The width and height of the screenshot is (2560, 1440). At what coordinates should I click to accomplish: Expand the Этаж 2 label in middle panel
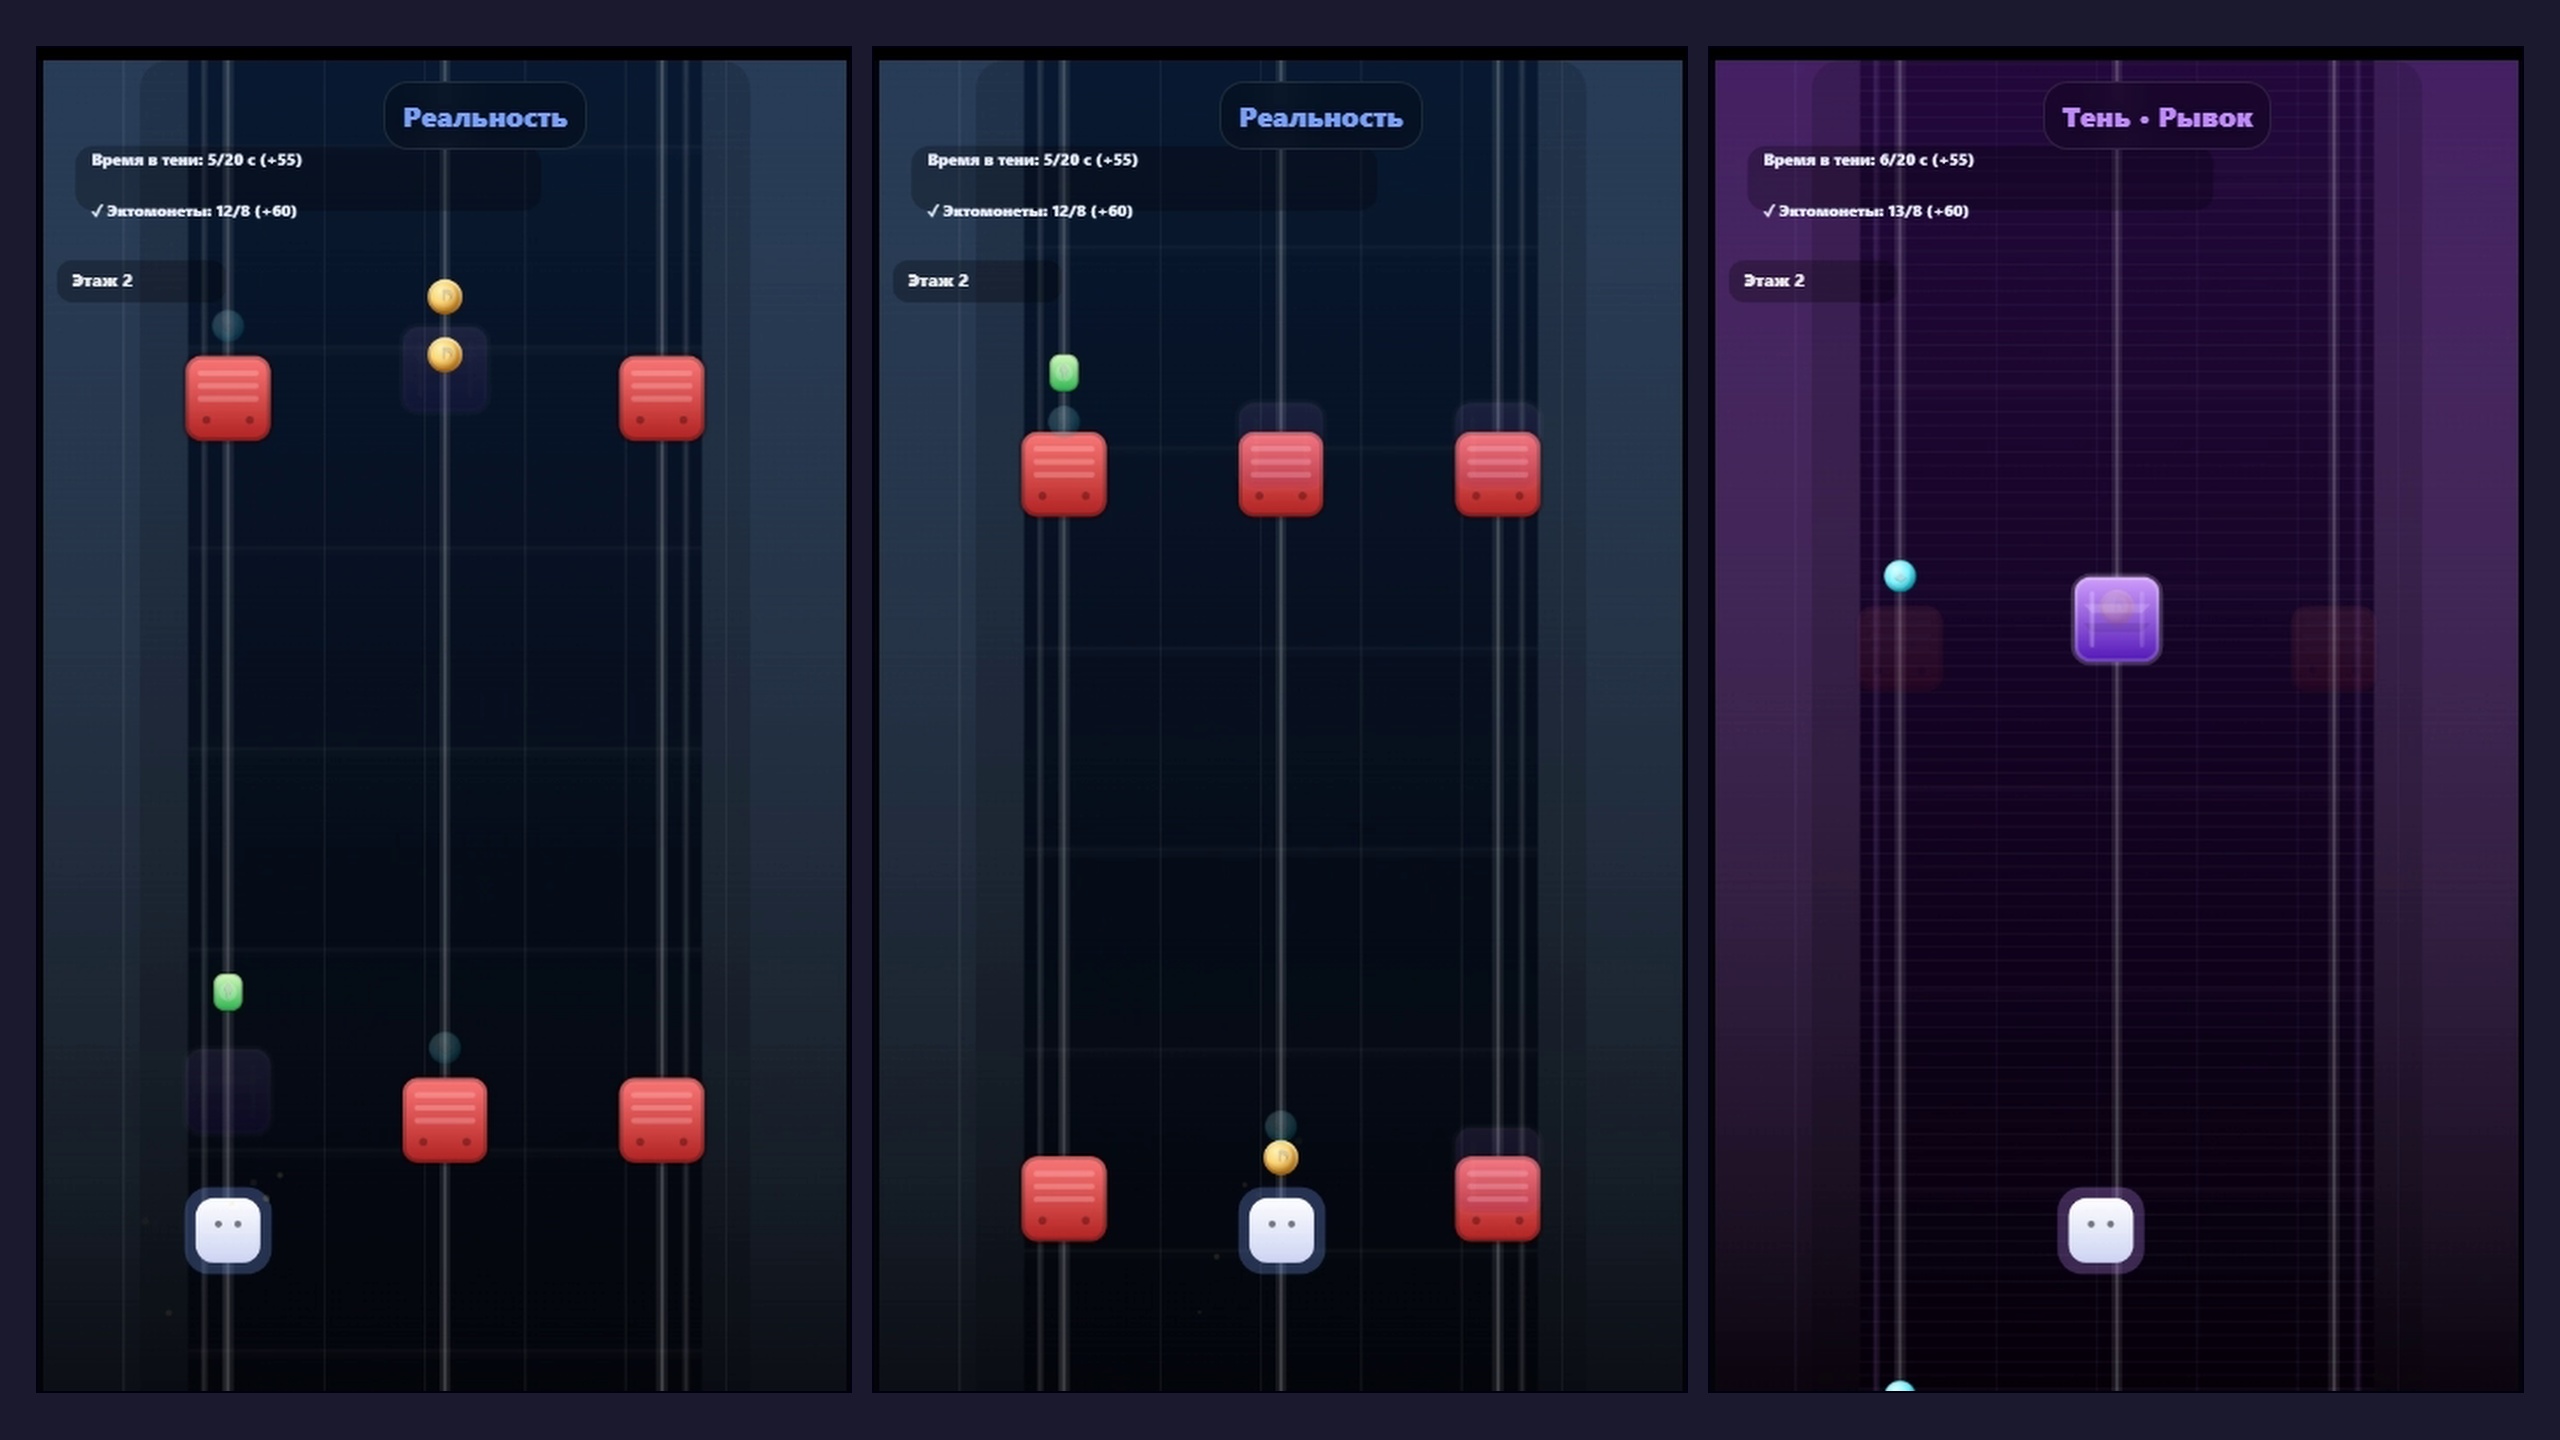point(936,281)
